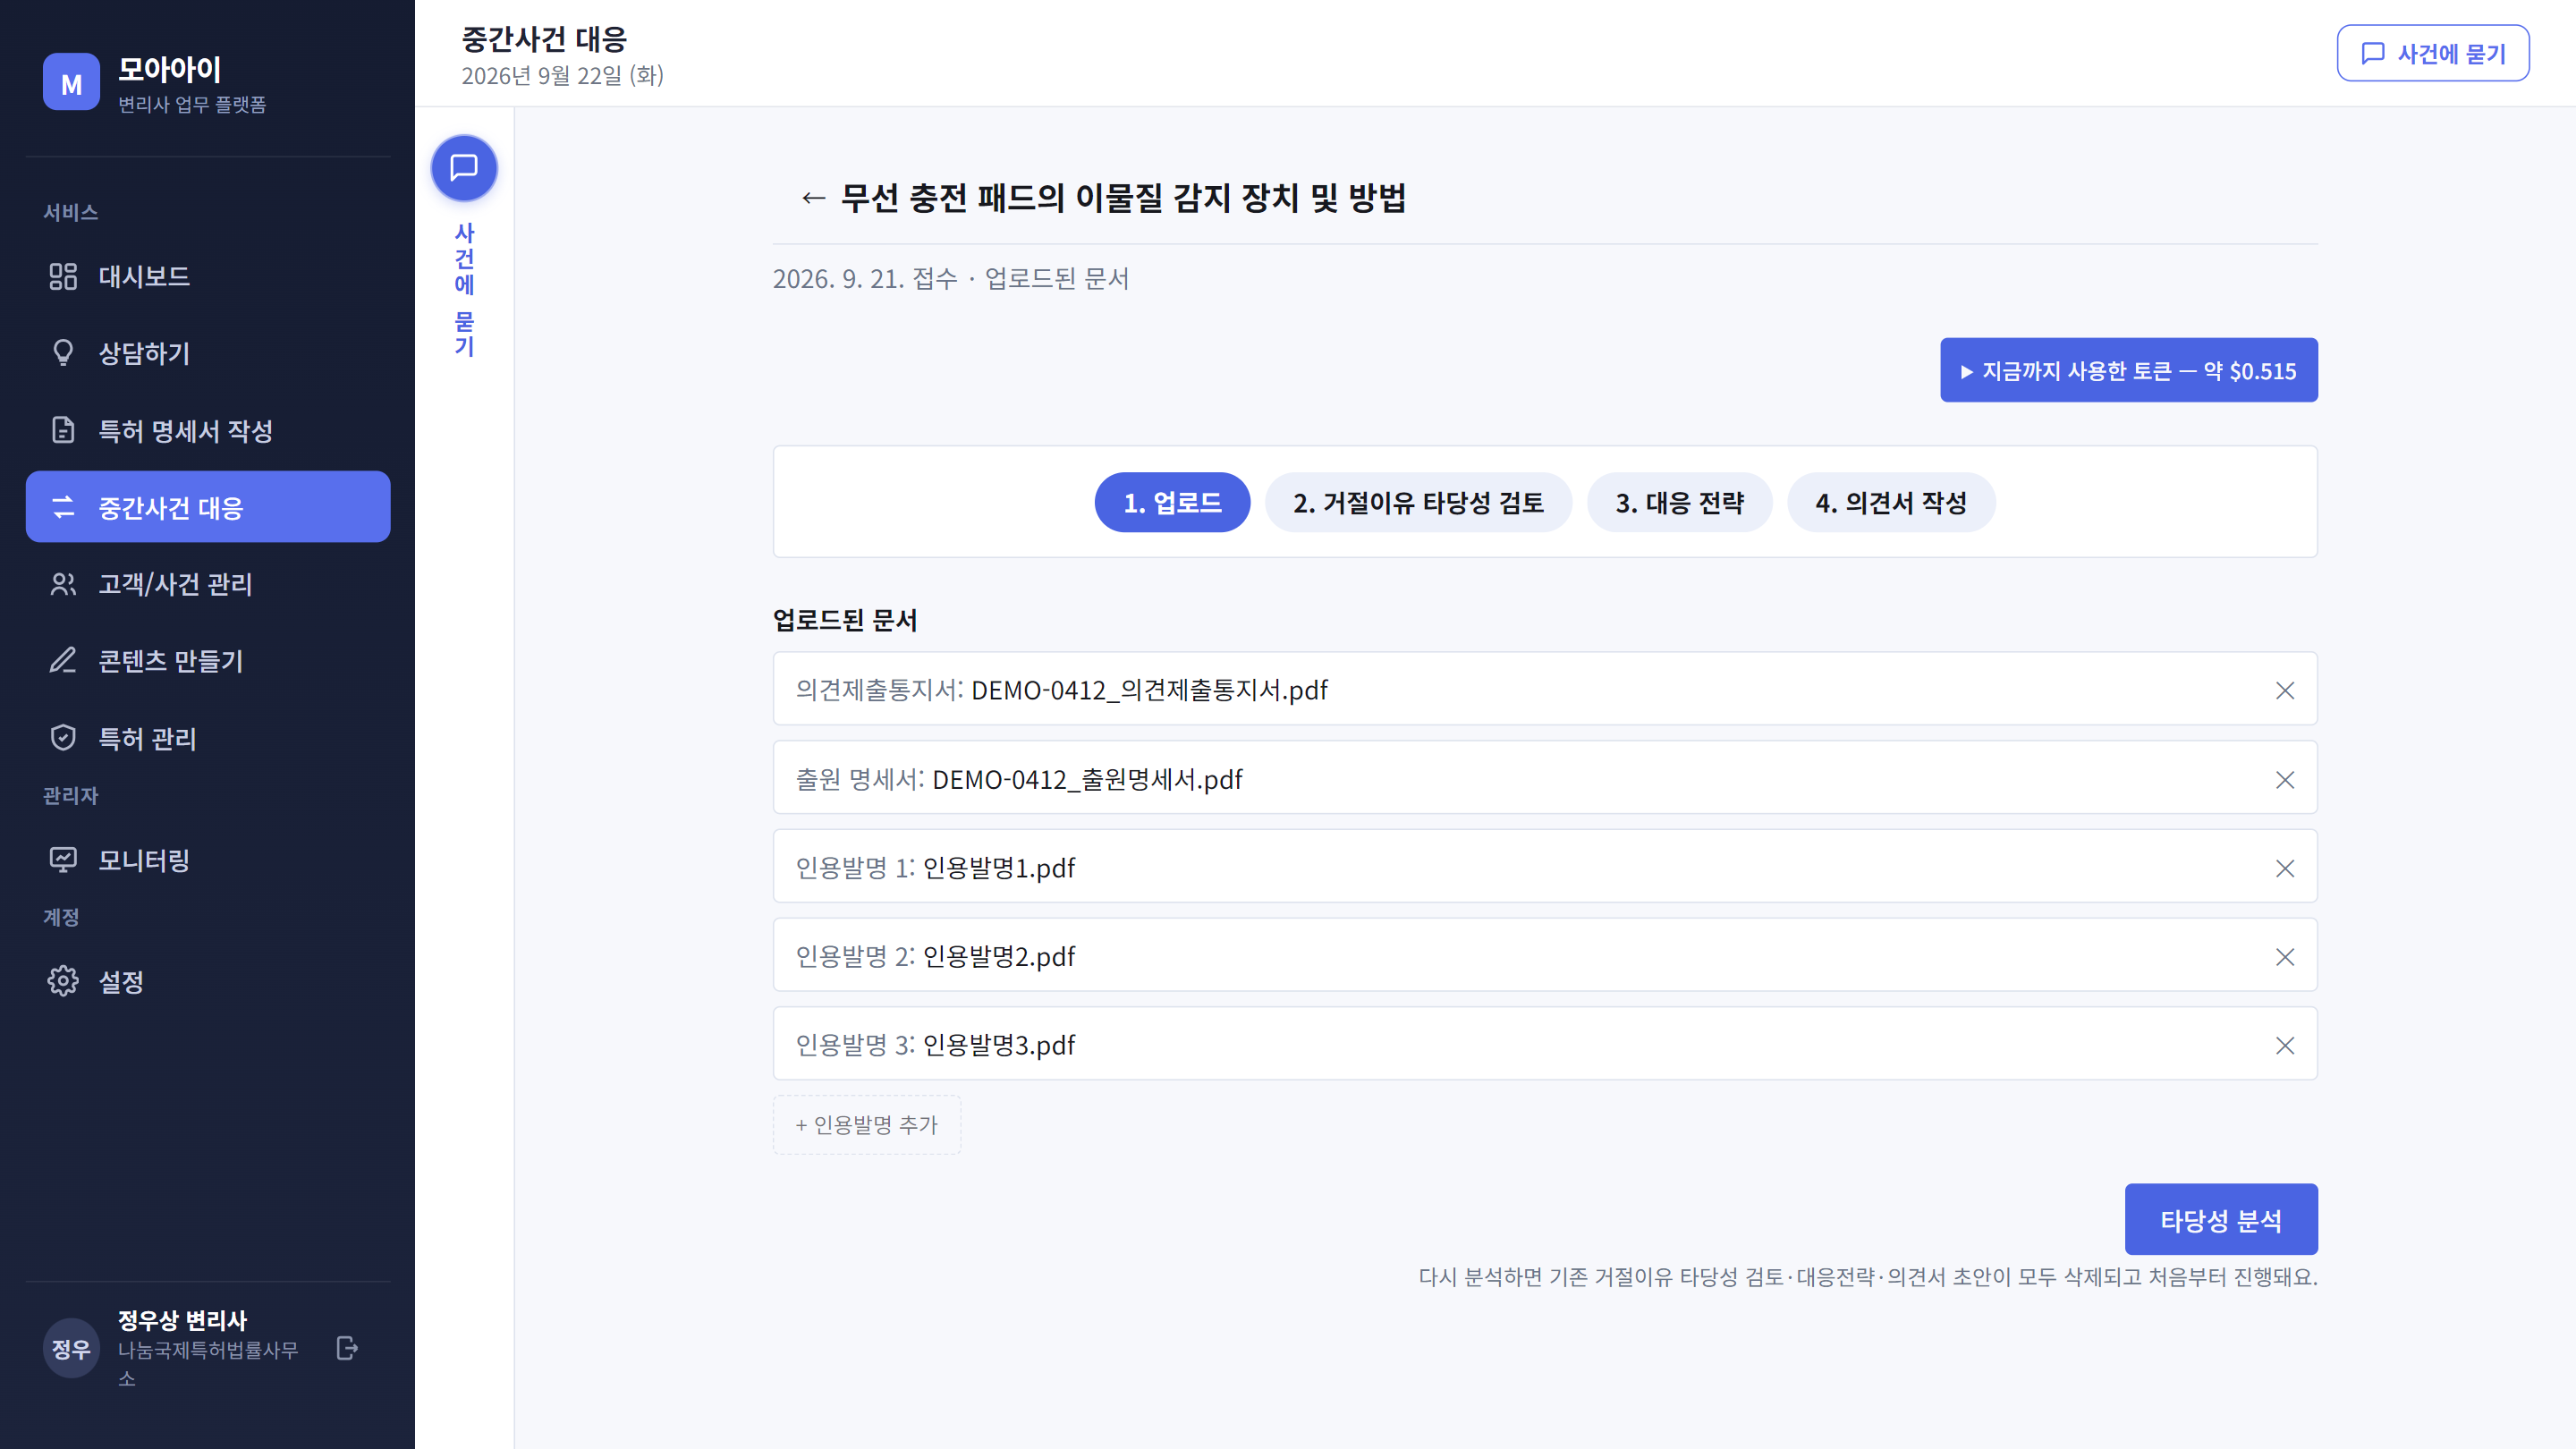The height and width of the screenshot is (1449, 2576).
Task: Delete the 인용발명1.pdf entry
Action: click(2284, 868)
